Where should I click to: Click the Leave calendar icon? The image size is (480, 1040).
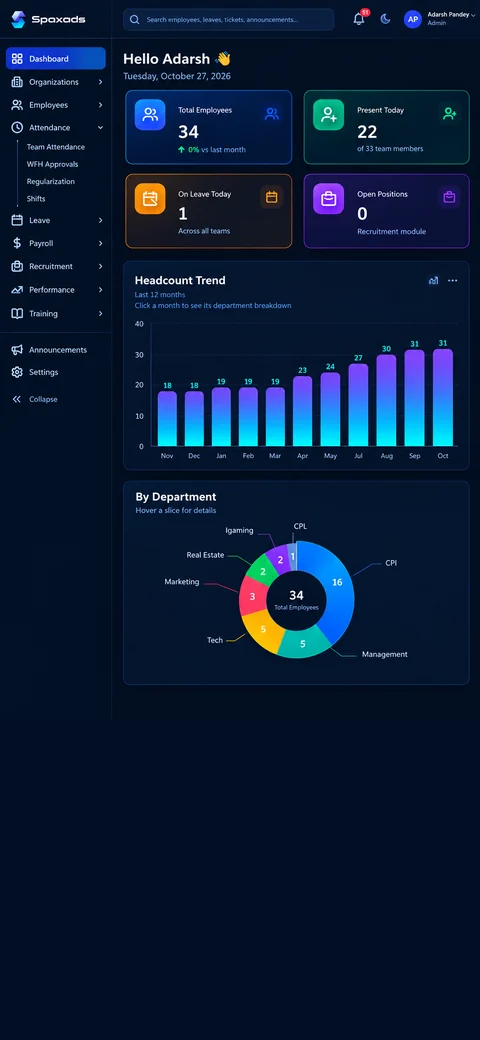click(17, 220)
